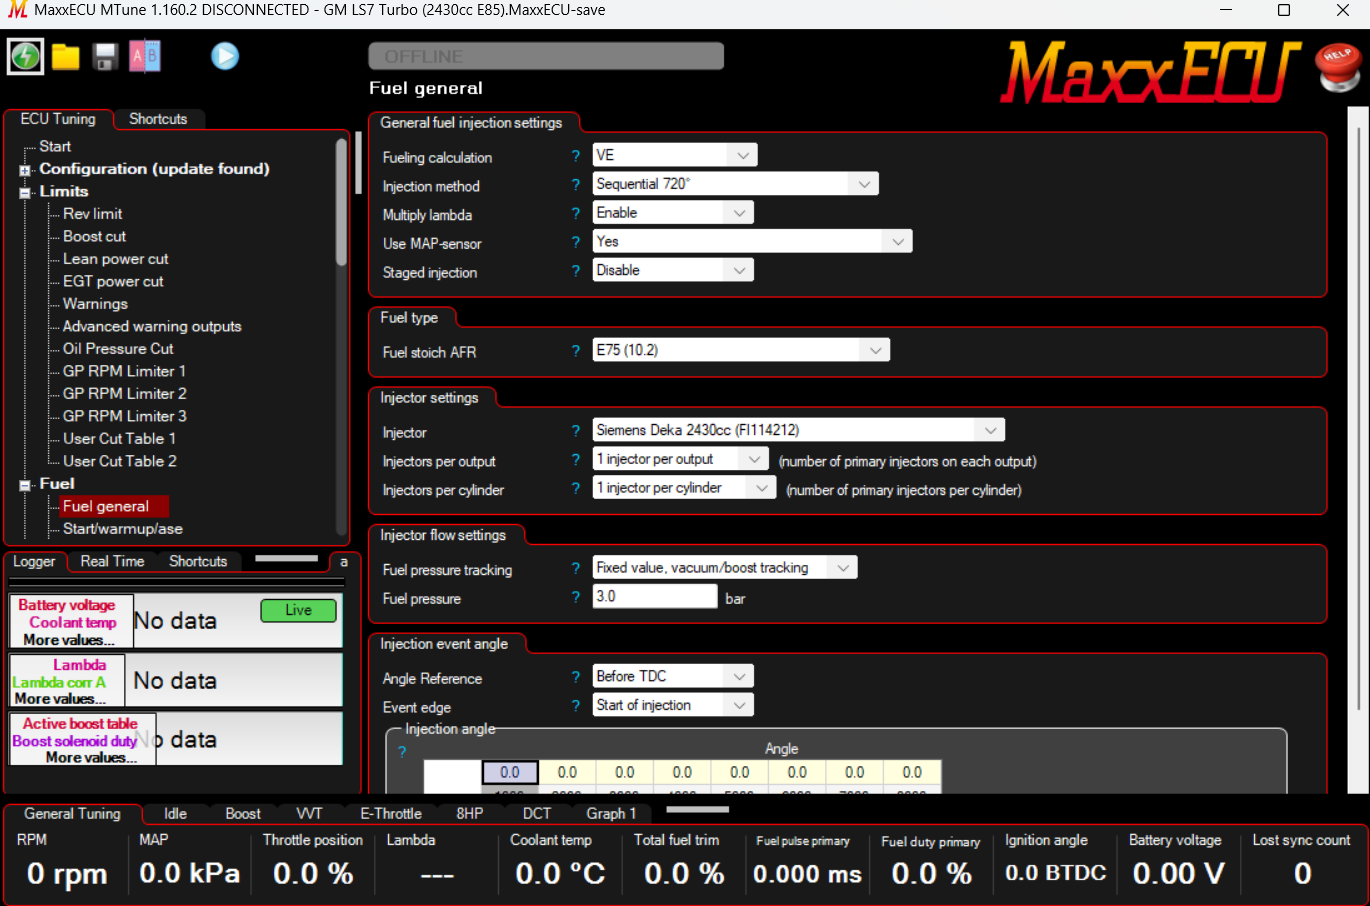This screenshot has height=906, width=1370.
Task: Switch to the ECU Tuning tab
Action: 58,119
